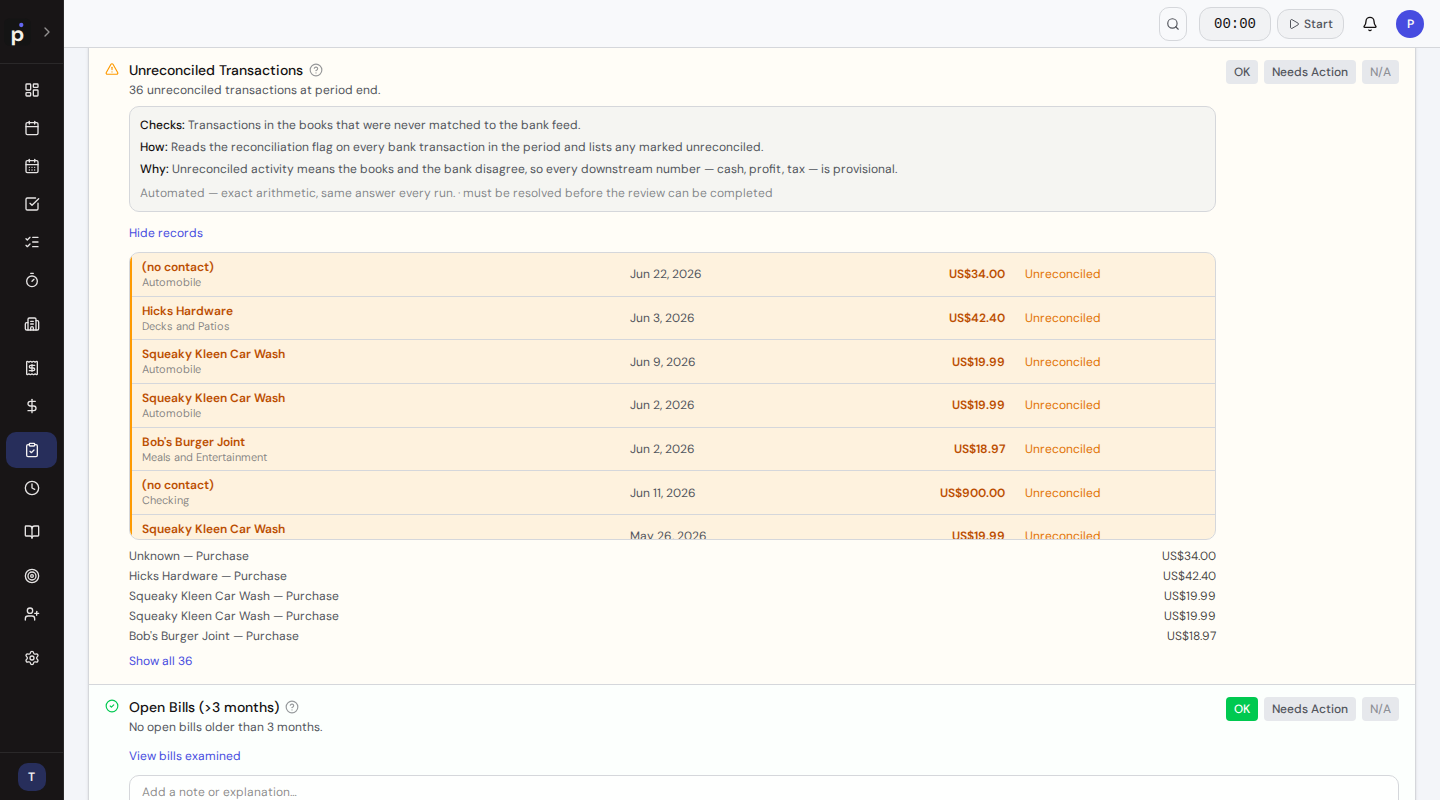The height and width of the screenshot is (800, 1440).
Task: Open the invoice receipt icon in sidebar
Action: (x=32, y=368)
